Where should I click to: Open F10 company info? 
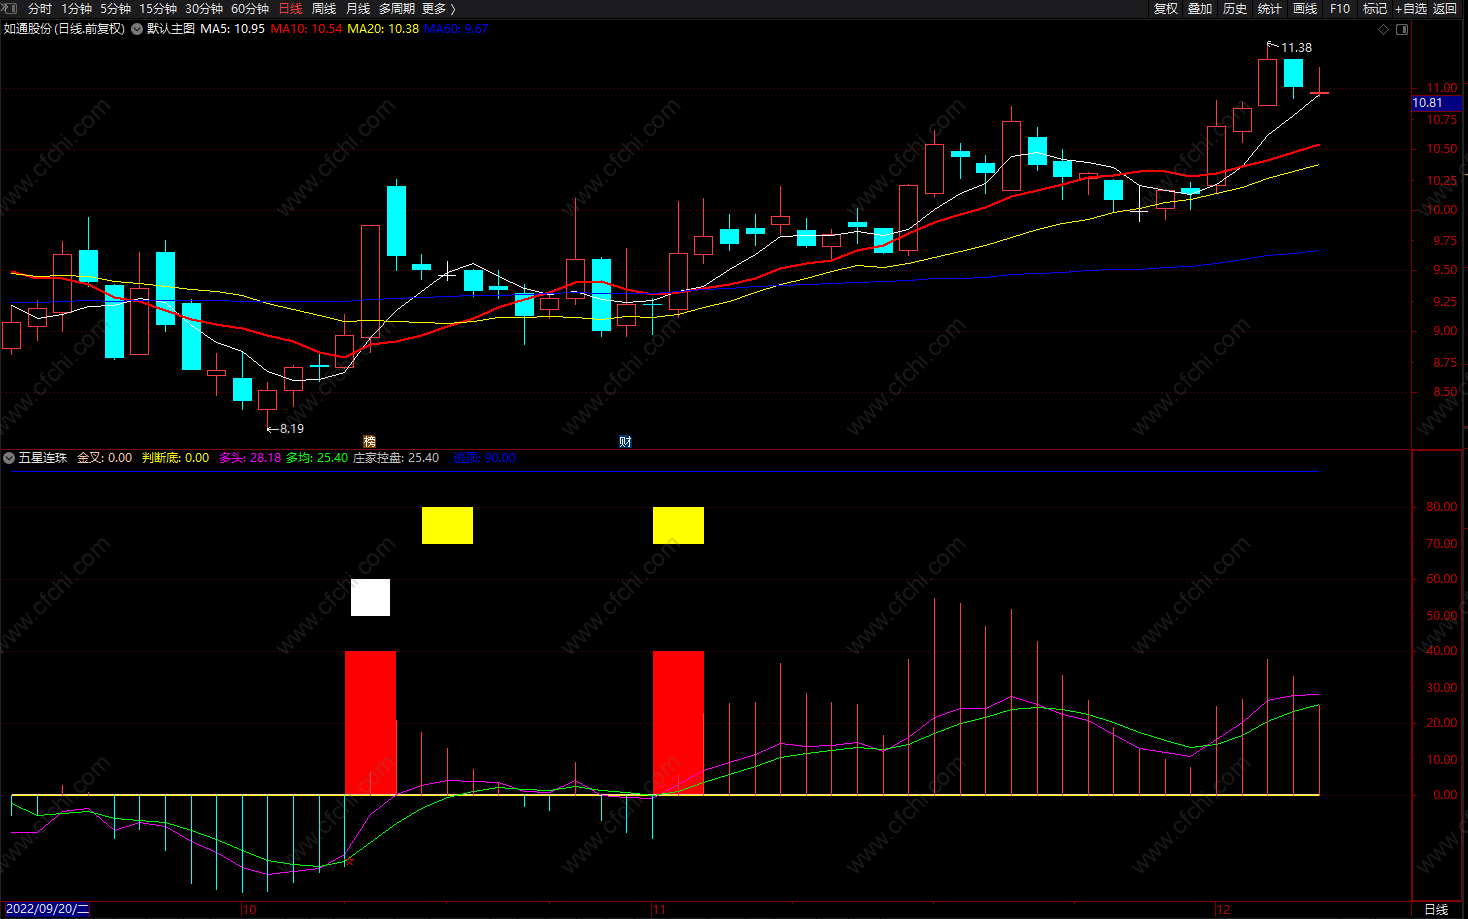click(x=1340, y=9)
